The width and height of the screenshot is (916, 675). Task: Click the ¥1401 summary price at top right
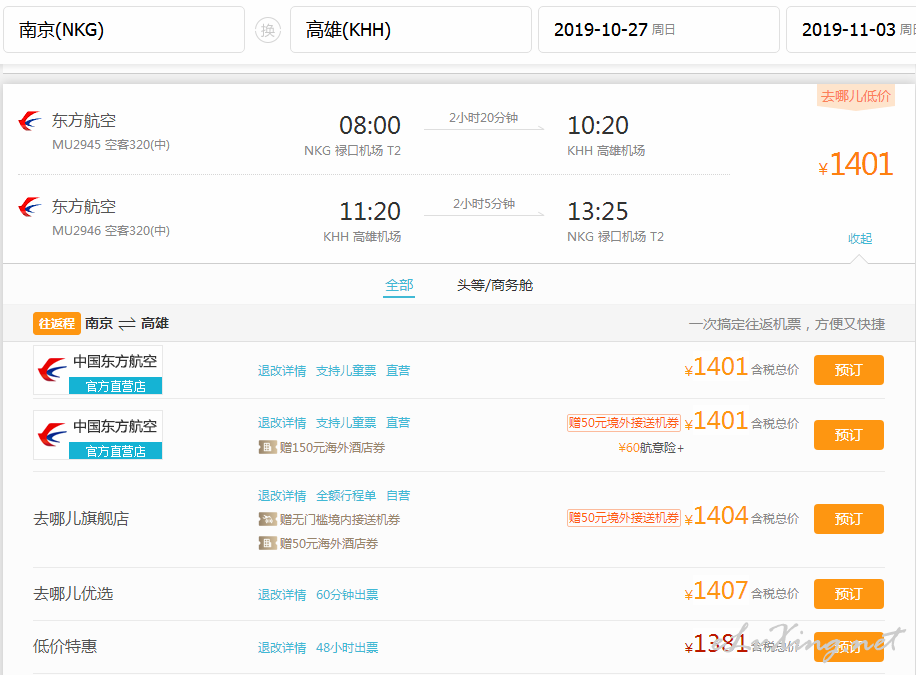(855, 164)
